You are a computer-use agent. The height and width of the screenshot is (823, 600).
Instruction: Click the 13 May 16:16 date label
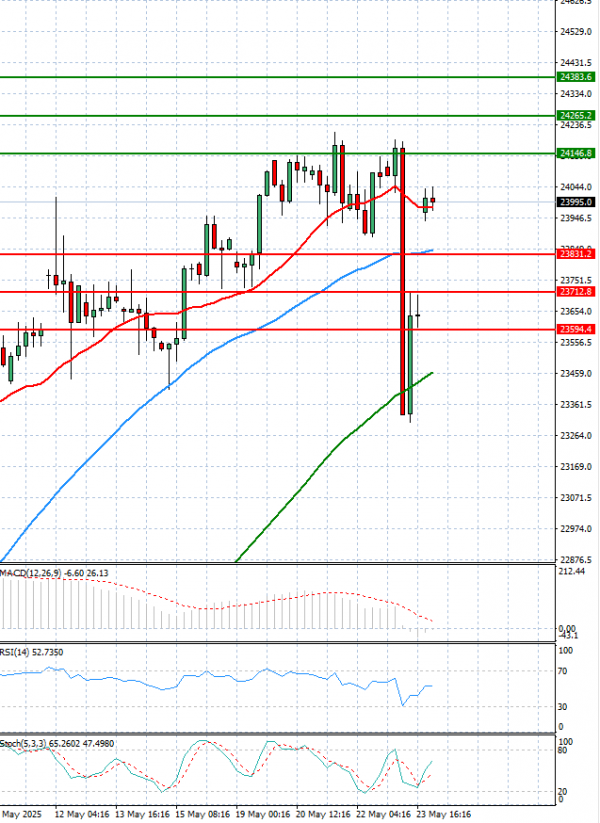click(142, 815)
